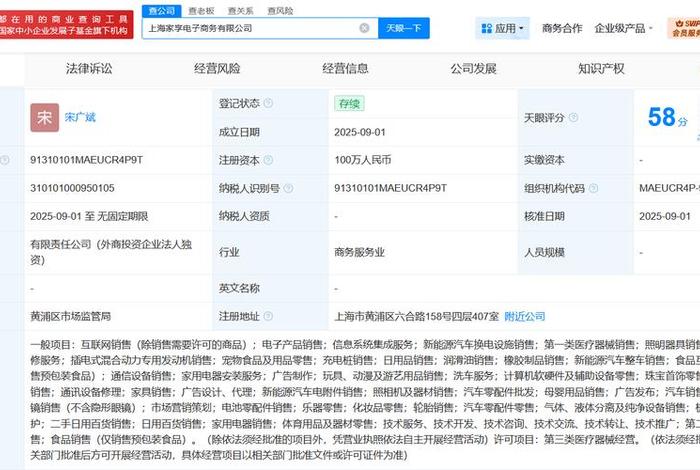Click the 商务服务业 industry value
Screen dimensions: 700x470
[359, 252]
